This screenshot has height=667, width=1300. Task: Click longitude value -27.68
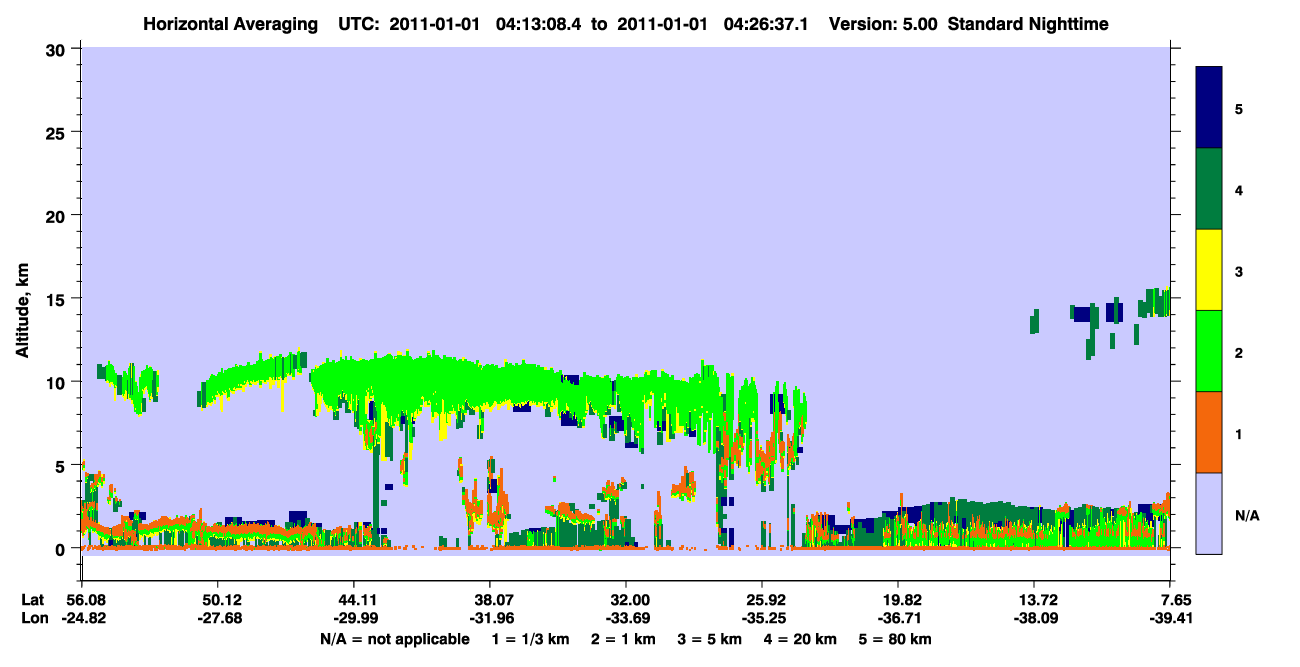tap(217, 618)
